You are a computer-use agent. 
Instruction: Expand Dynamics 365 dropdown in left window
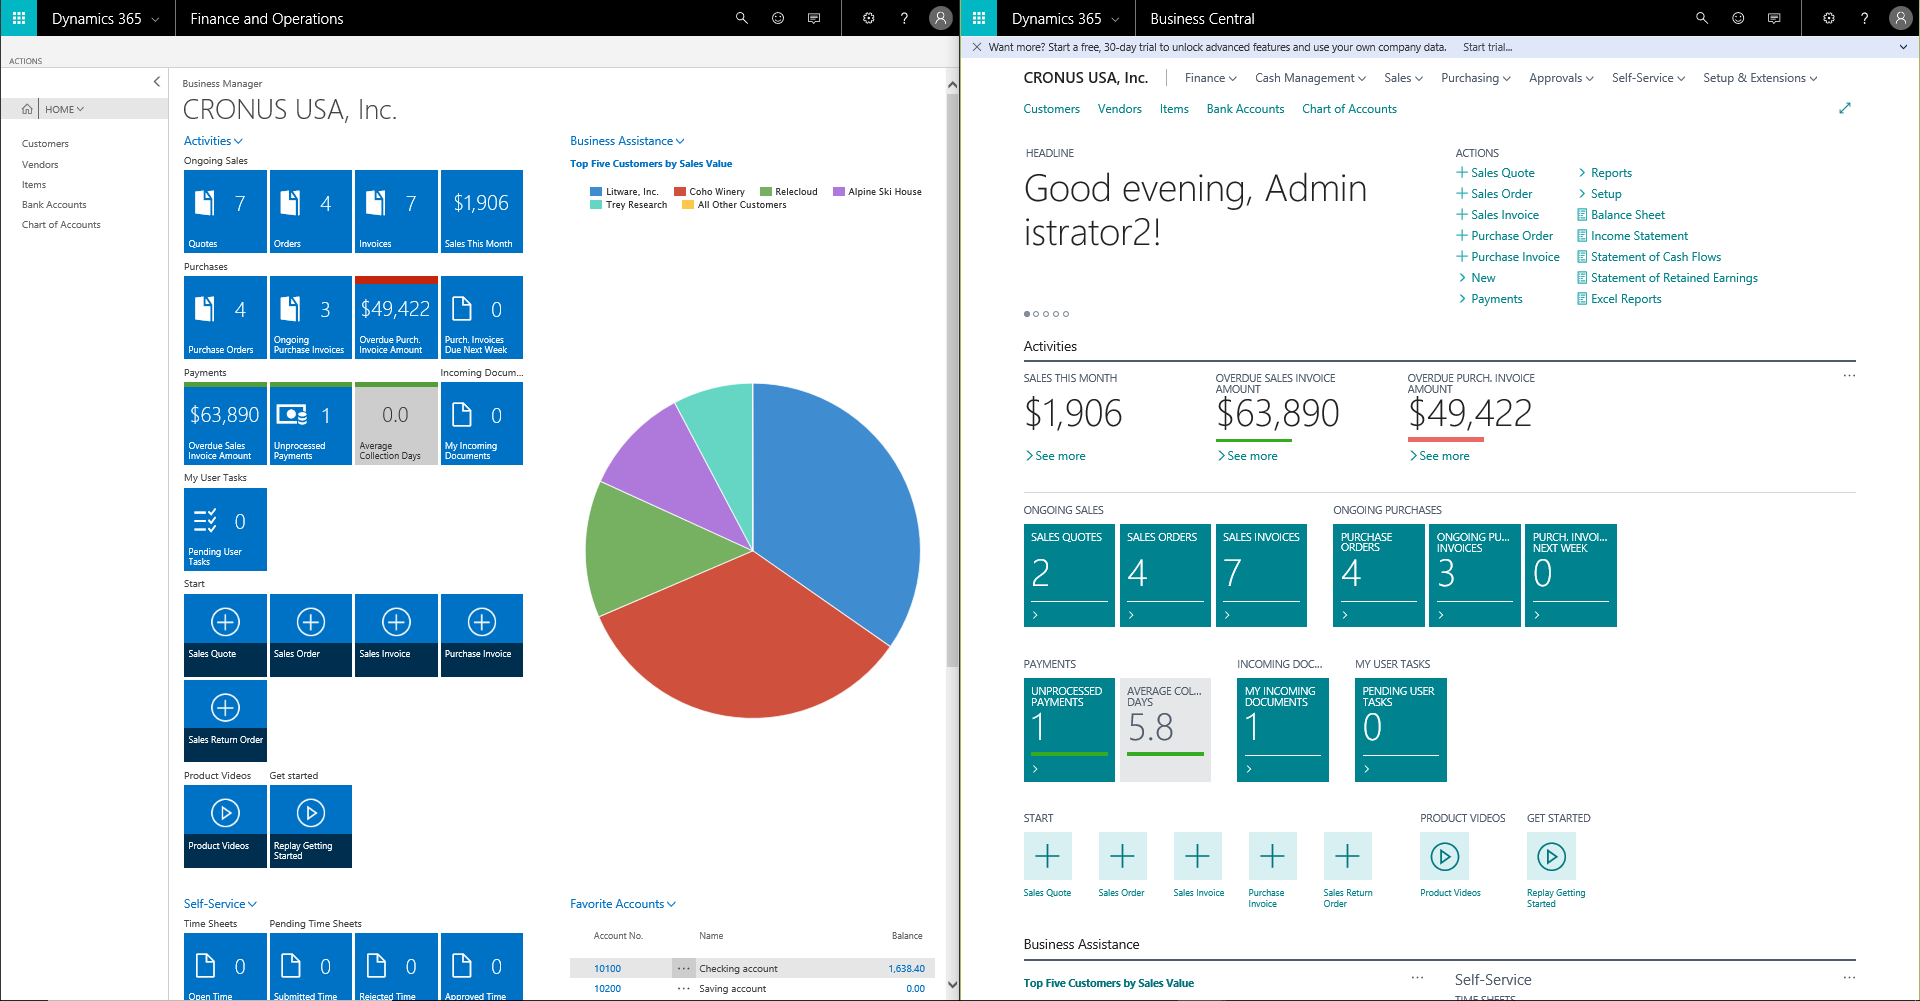(155, 19)
